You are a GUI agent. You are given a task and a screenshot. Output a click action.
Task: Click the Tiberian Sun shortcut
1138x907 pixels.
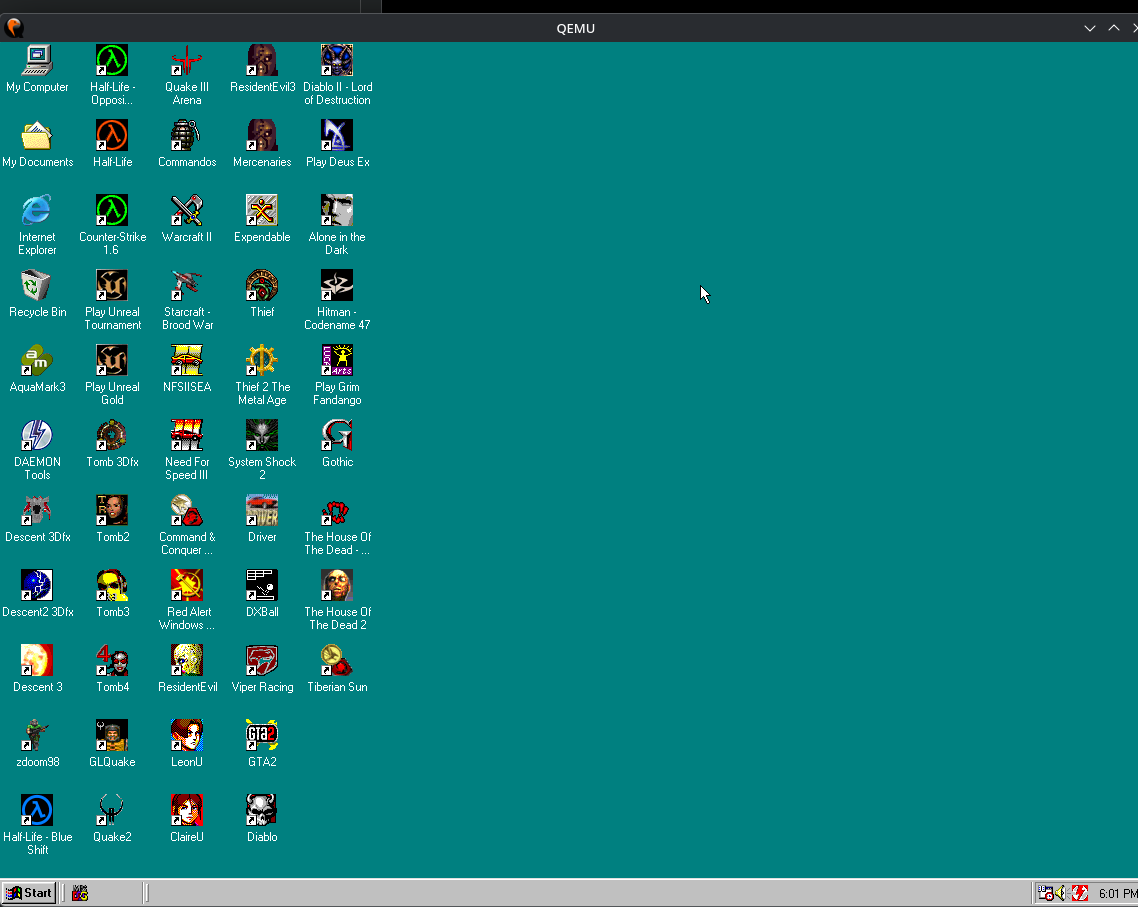coord(337,660)
